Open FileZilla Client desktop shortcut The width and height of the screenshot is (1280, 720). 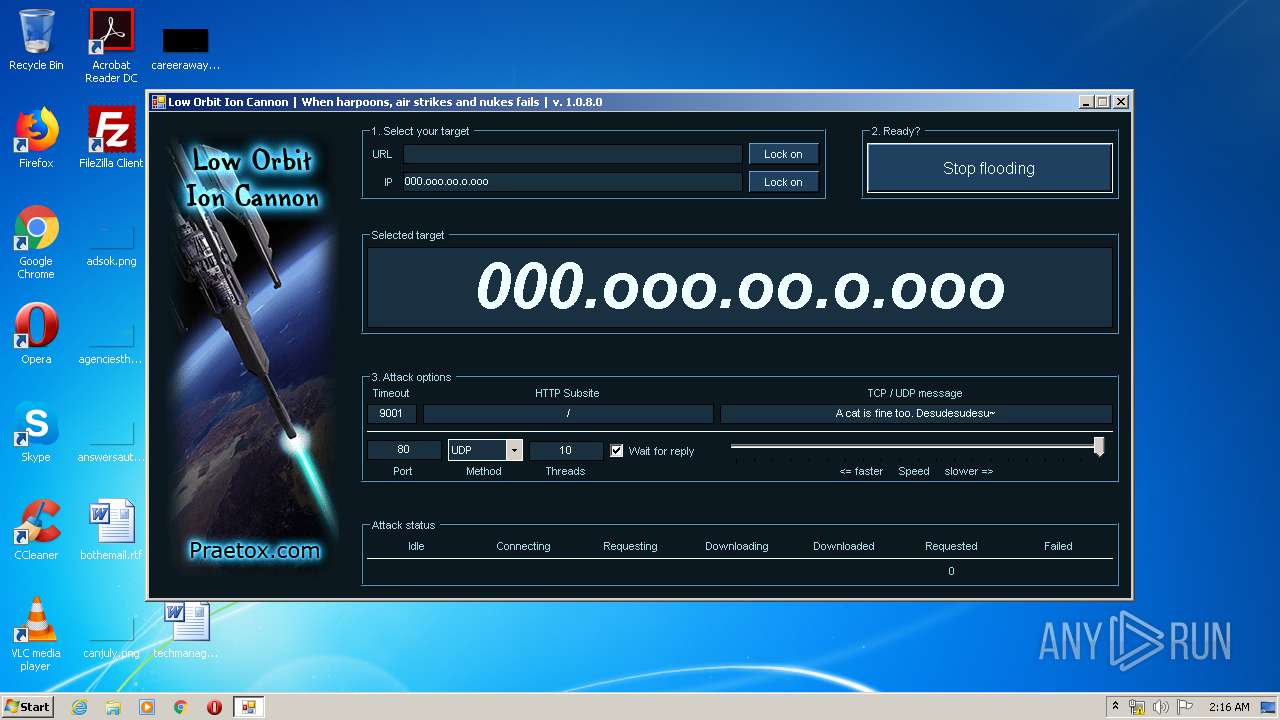click(x=111, y=138)
